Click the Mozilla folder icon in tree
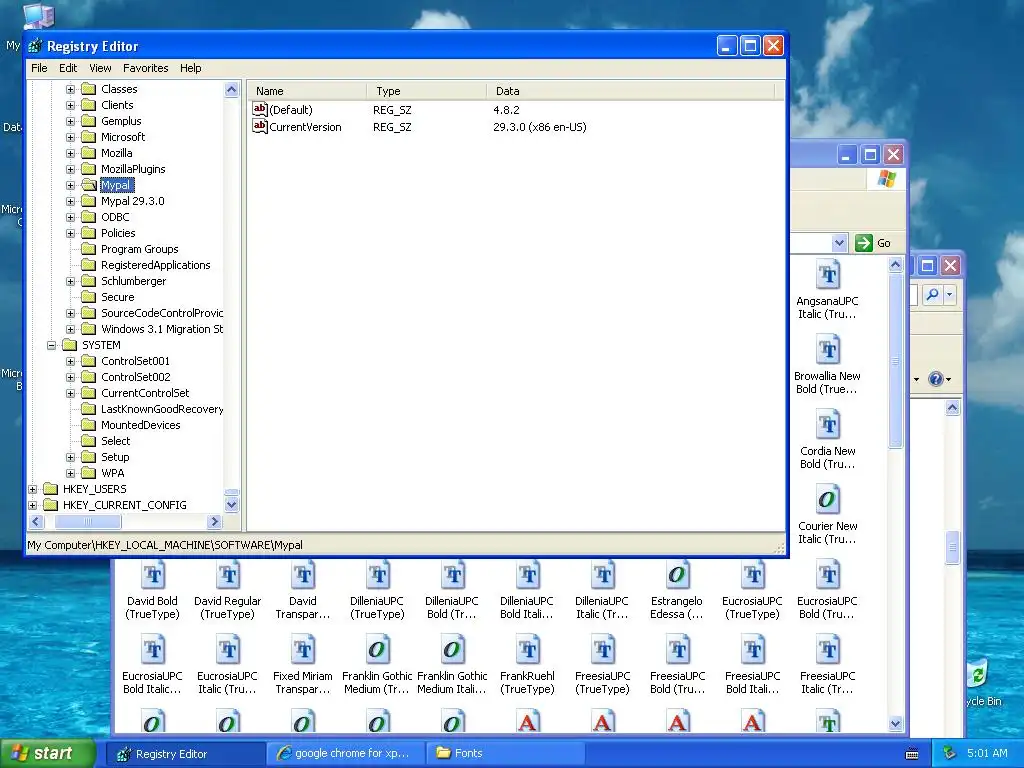1024x768 pixels. (x=89, y=153)
